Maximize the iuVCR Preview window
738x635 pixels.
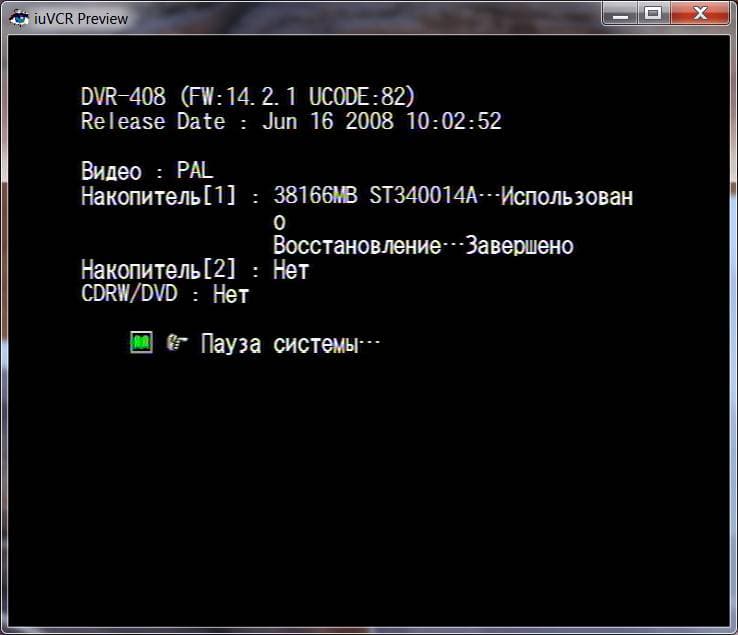click(x=653, y=14)
